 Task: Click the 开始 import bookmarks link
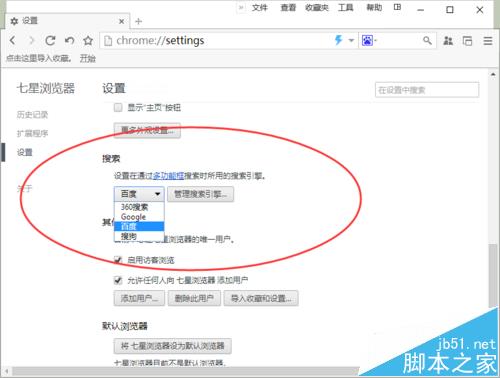point(88,59)
